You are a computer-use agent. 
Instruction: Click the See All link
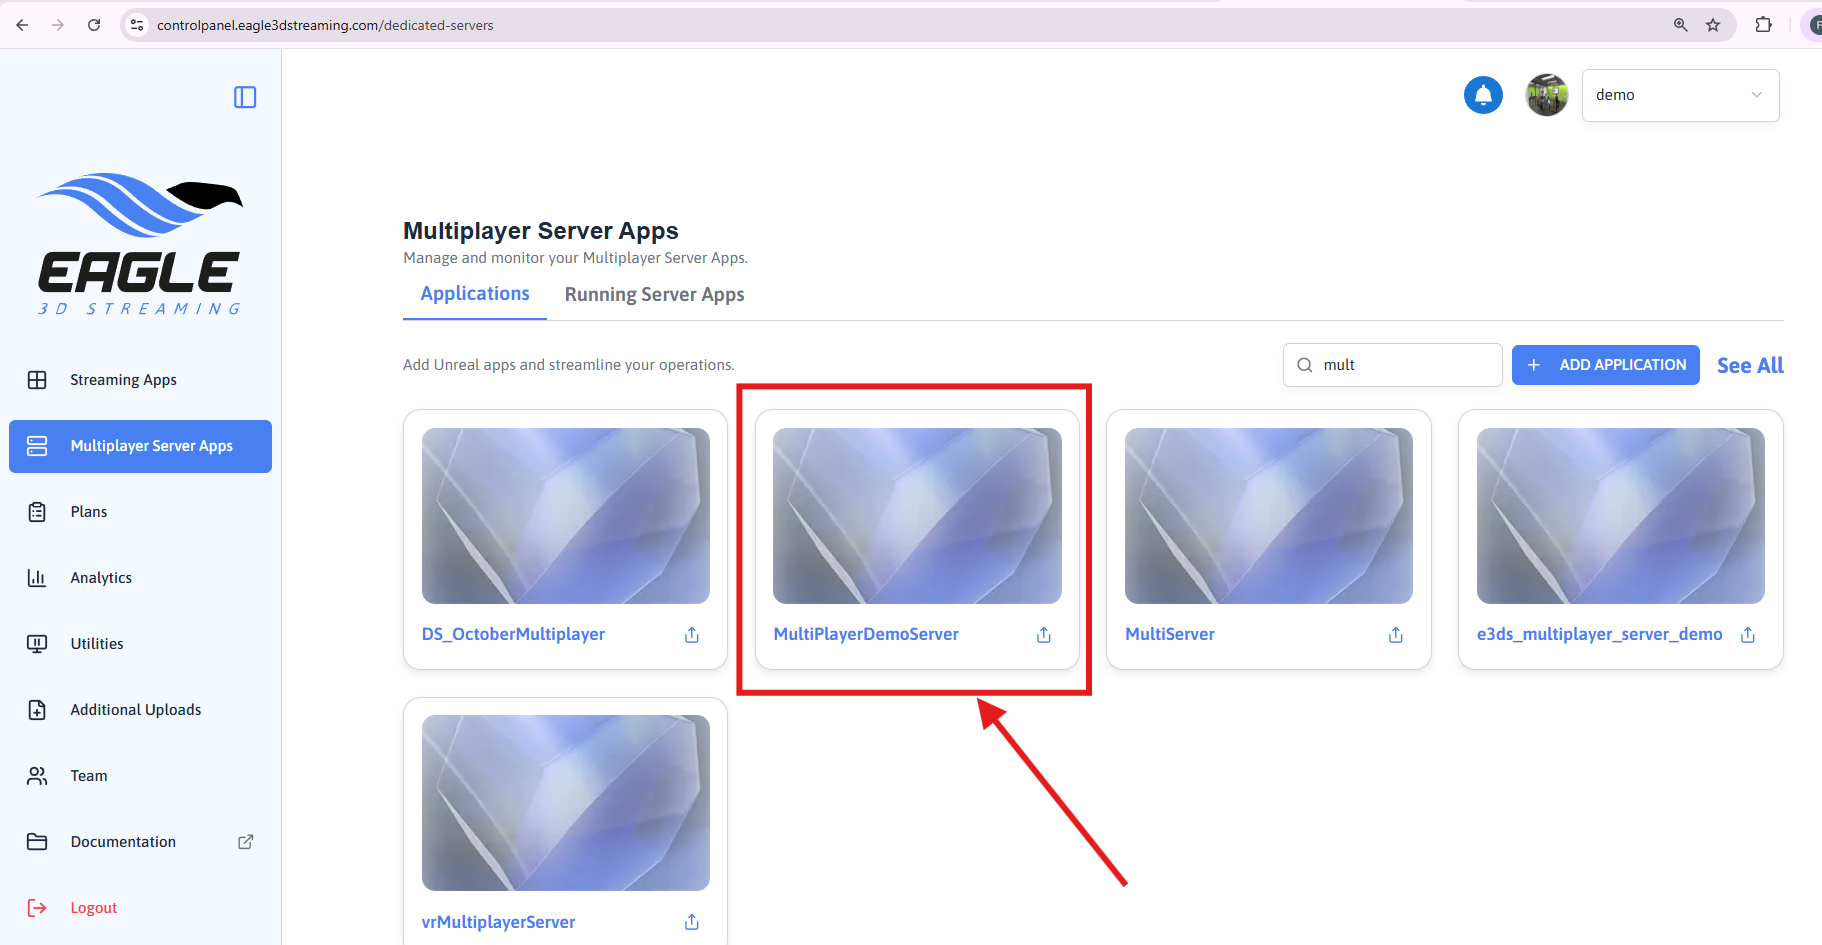click(x=1750, y=366)
